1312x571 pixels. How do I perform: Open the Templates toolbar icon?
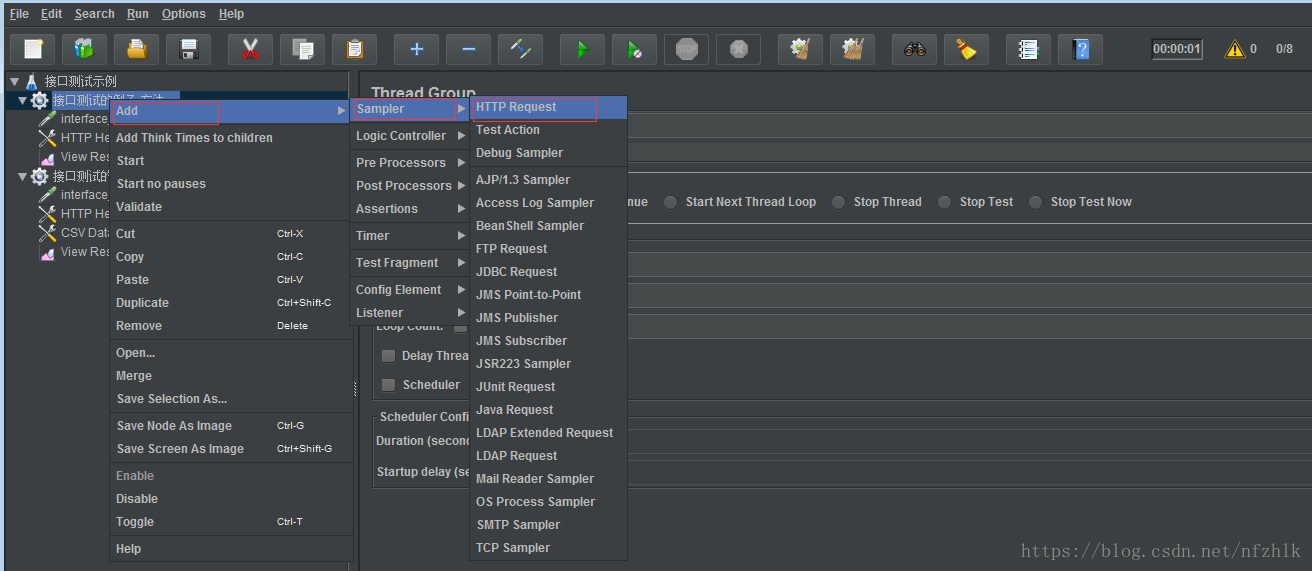pos(85,49)
